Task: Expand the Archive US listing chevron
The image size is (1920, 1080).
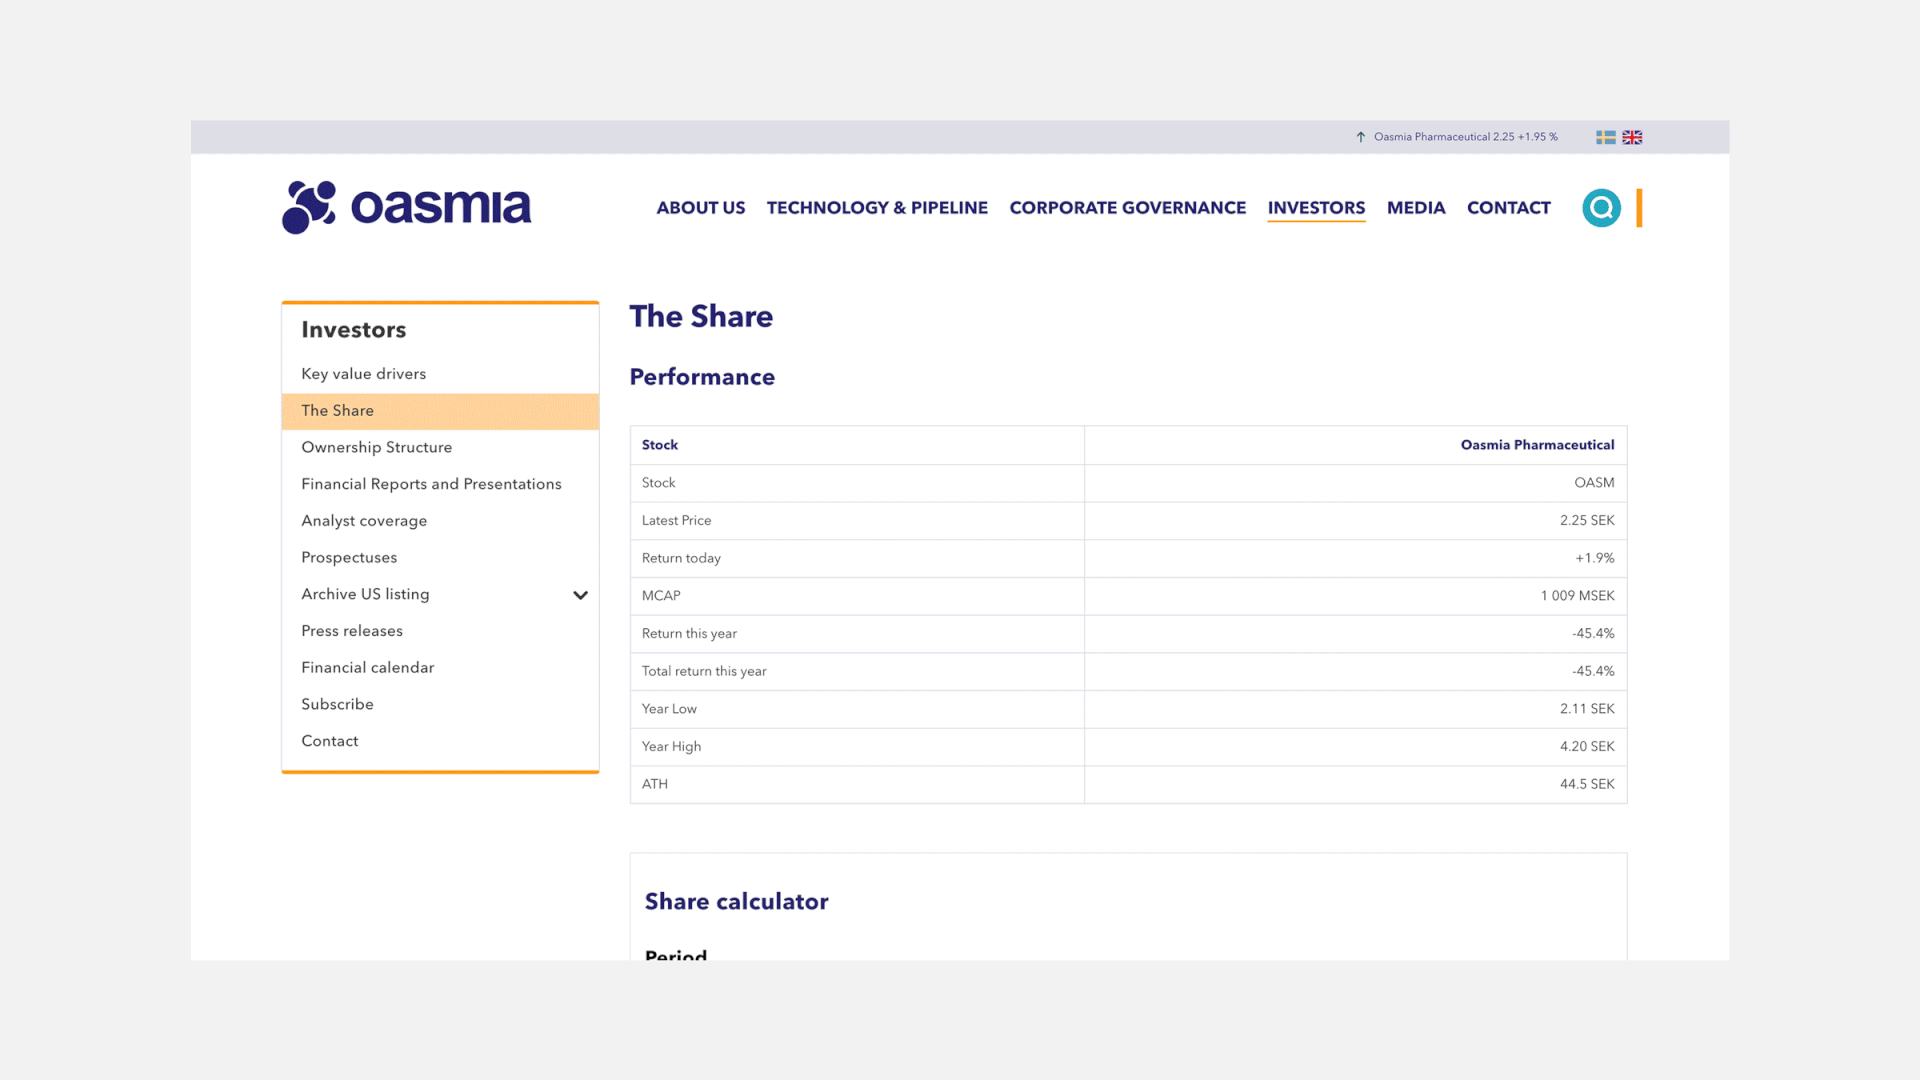Action: click(x=580, y=595)
